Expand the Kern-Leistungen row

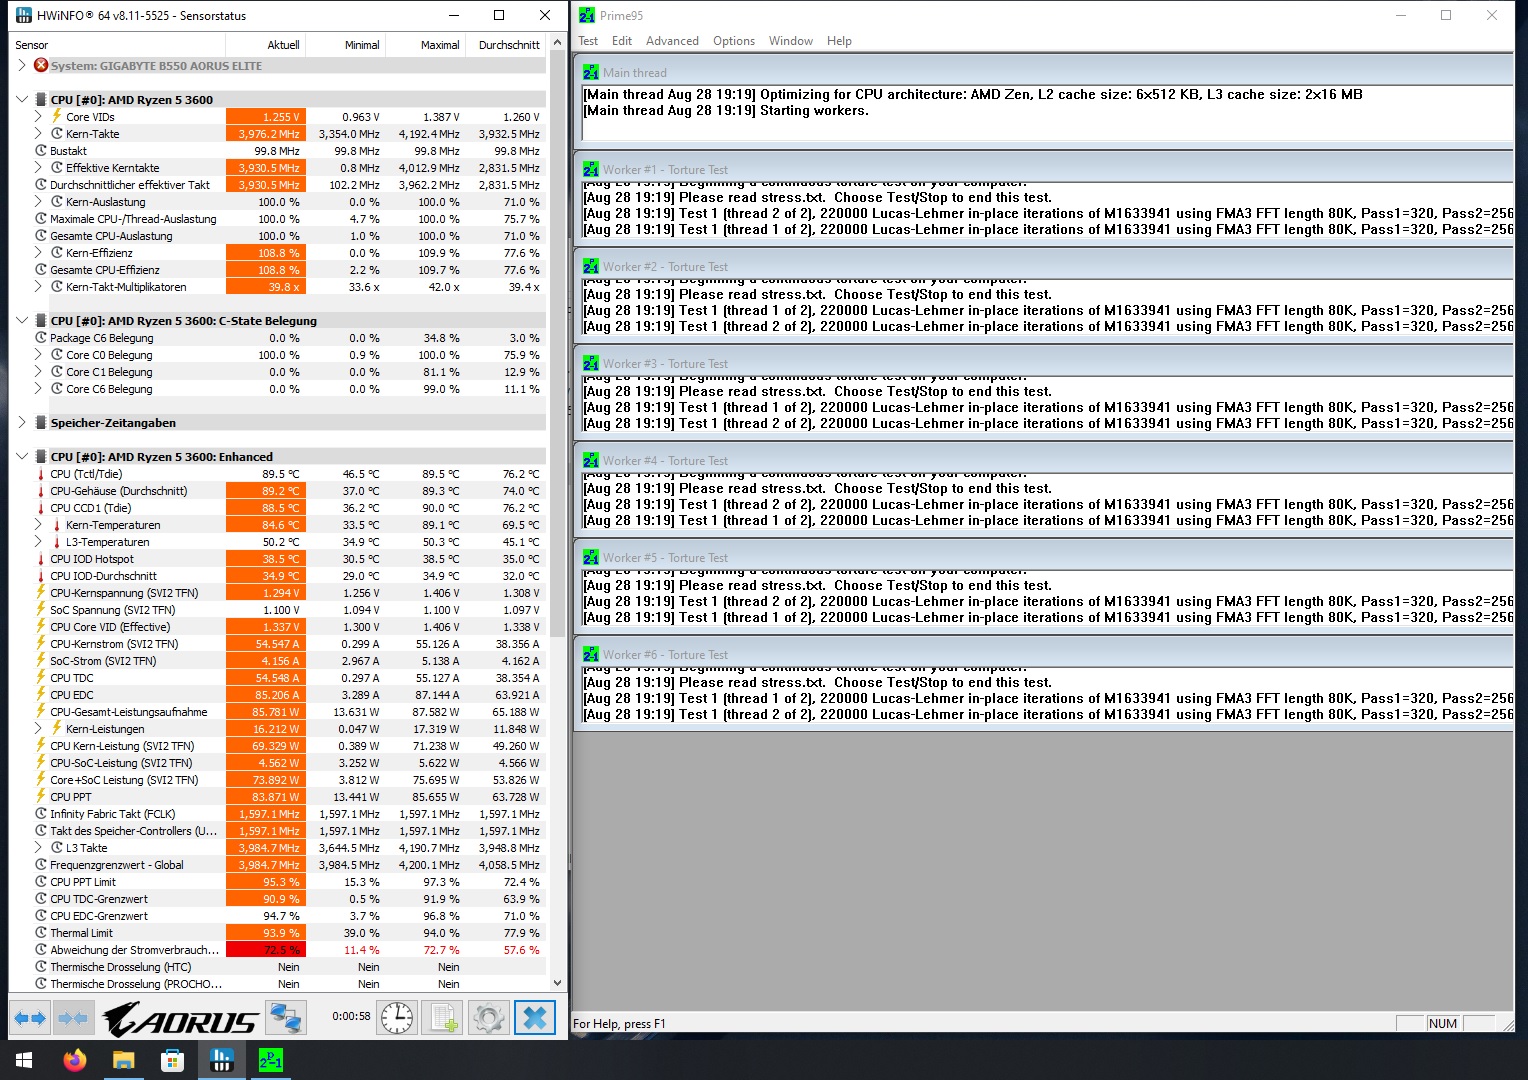click(38, 728)
